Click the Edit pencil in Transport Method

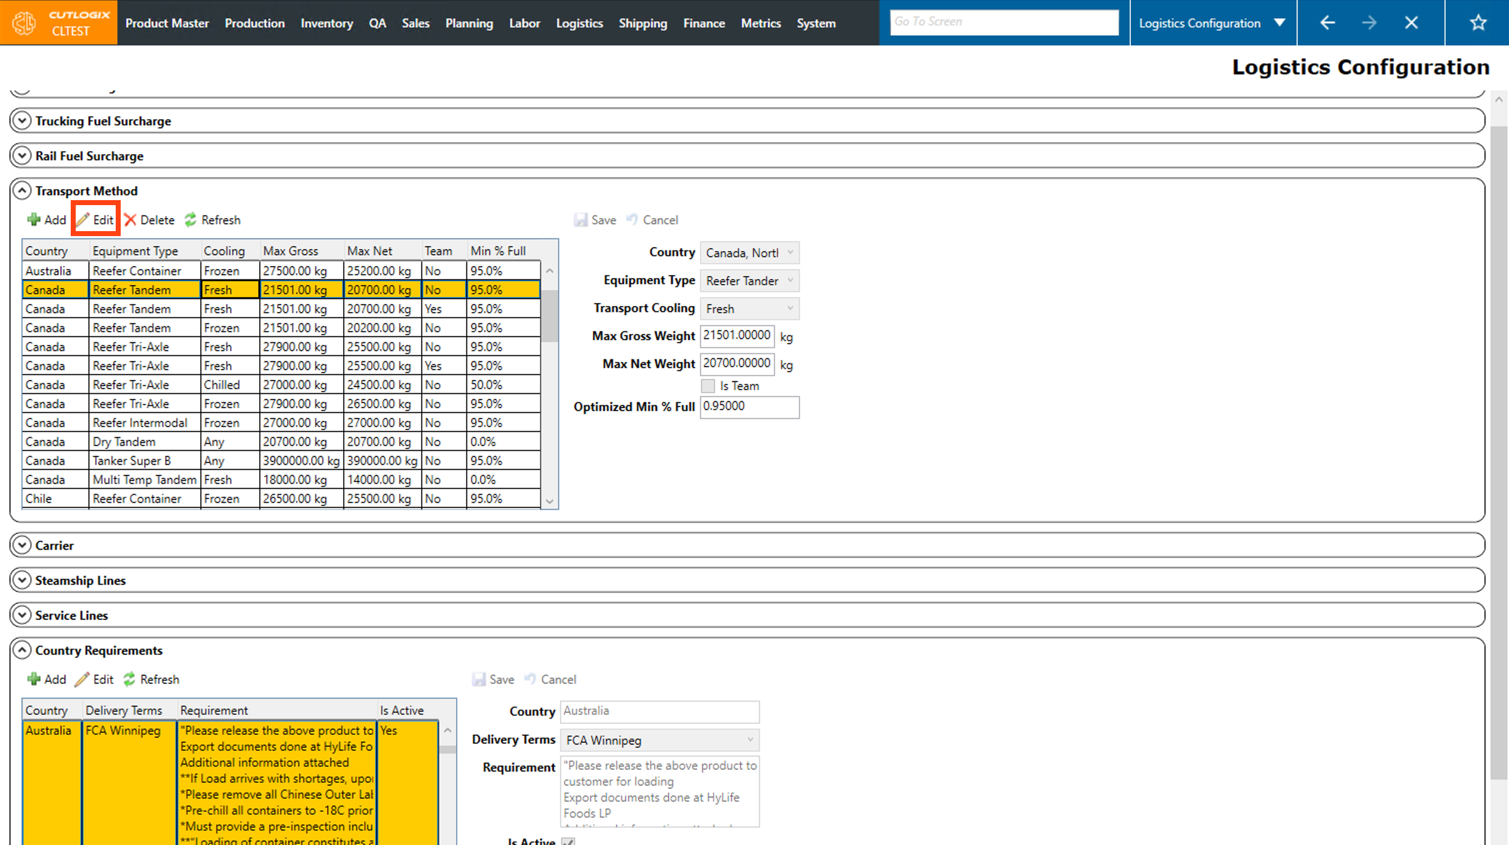85,220
